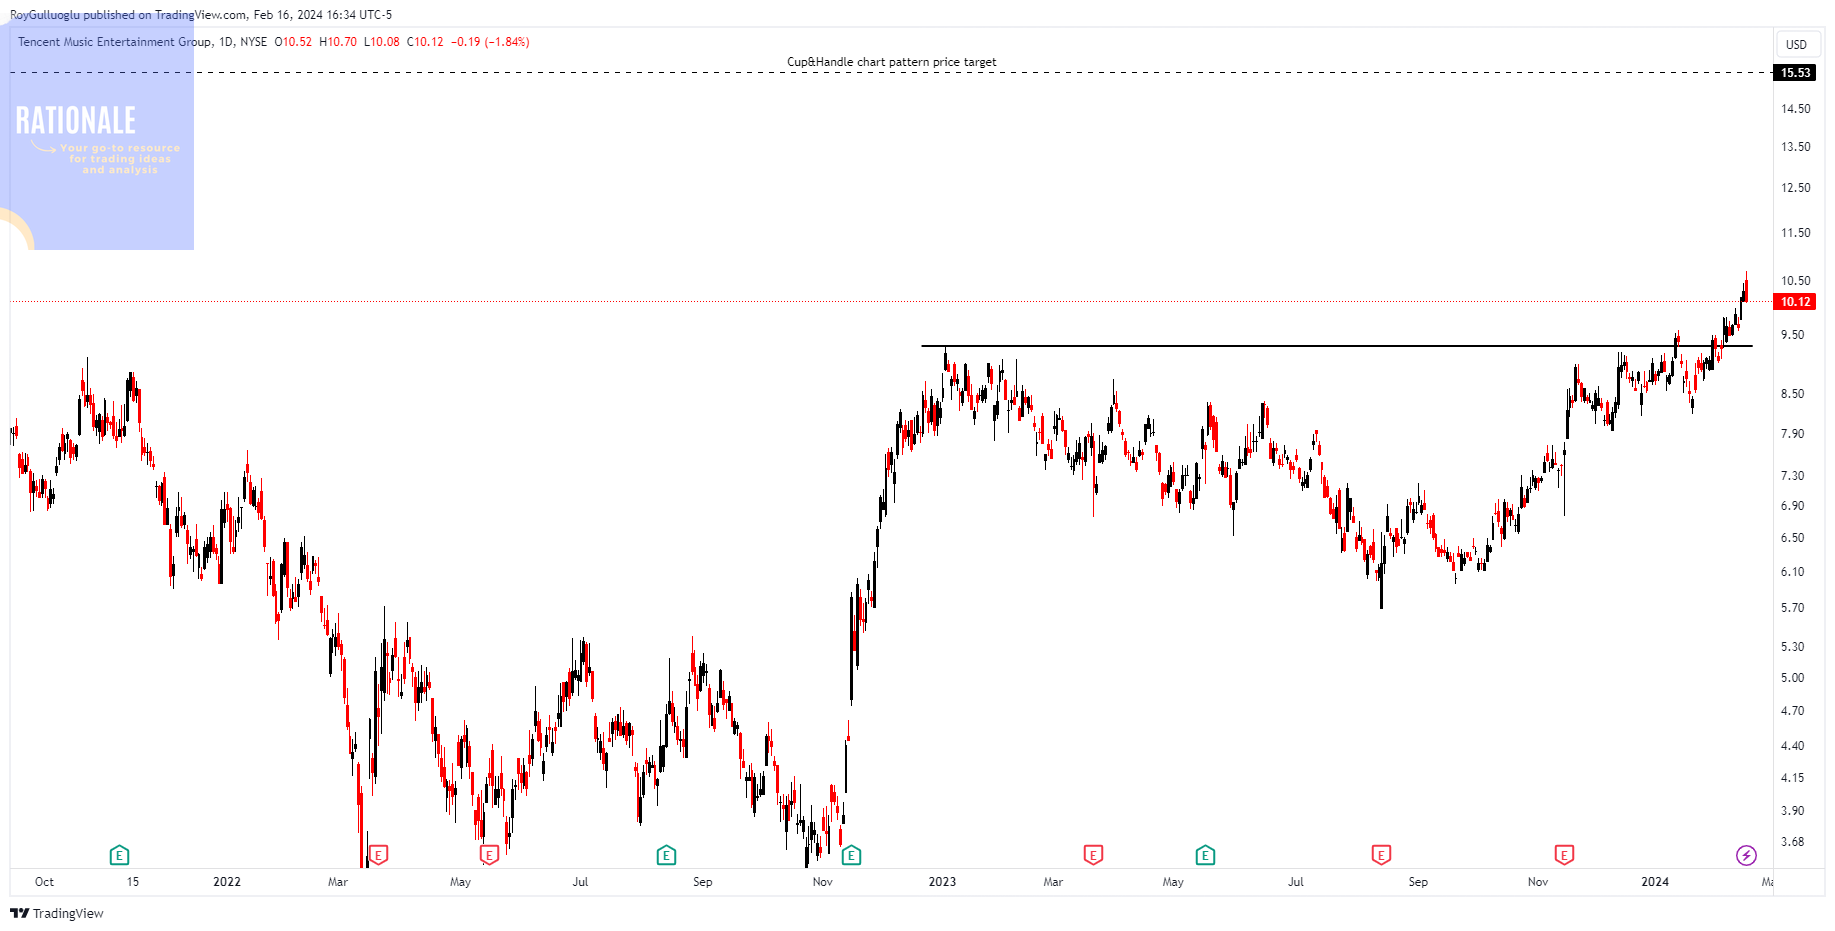
Task: Click the Tencent Music Entertainment Group symbol title
Action: coord(115,42)
